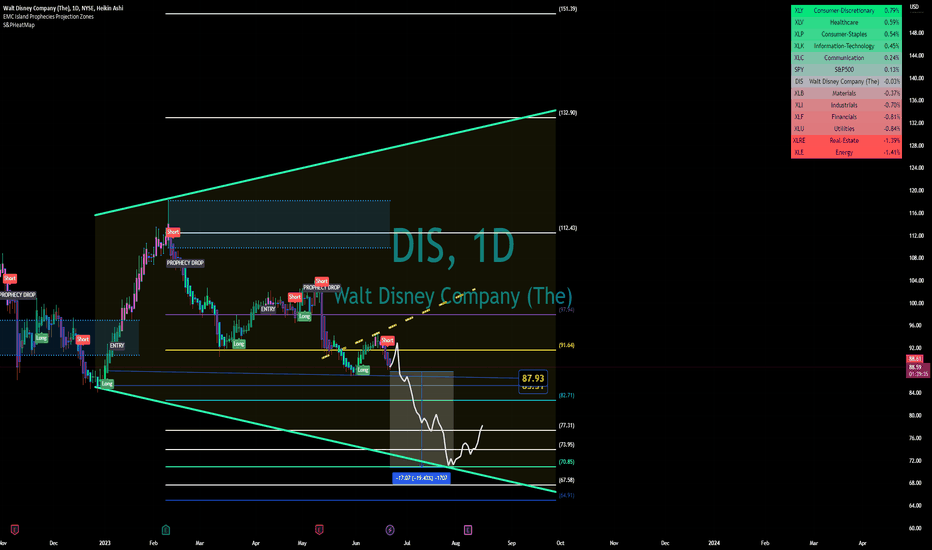Select the Short label beside the white projection line
Screen dimensions: 932x550
coord(387,340)
